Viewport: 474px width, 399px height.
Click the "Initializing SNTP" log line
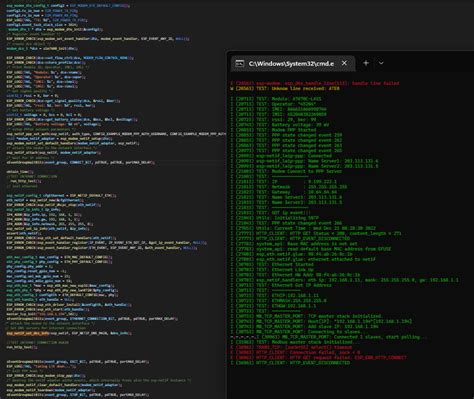[274, 218]
